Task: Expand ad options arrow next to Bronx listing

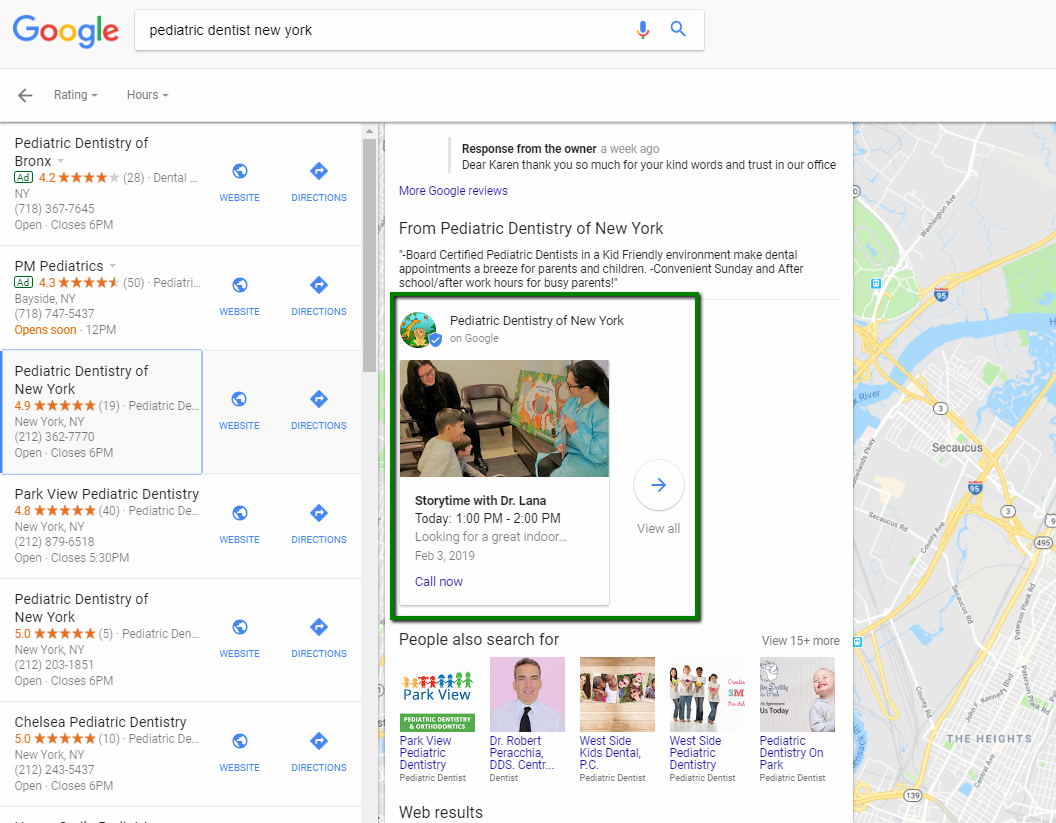Action: (x=61, y=161)
